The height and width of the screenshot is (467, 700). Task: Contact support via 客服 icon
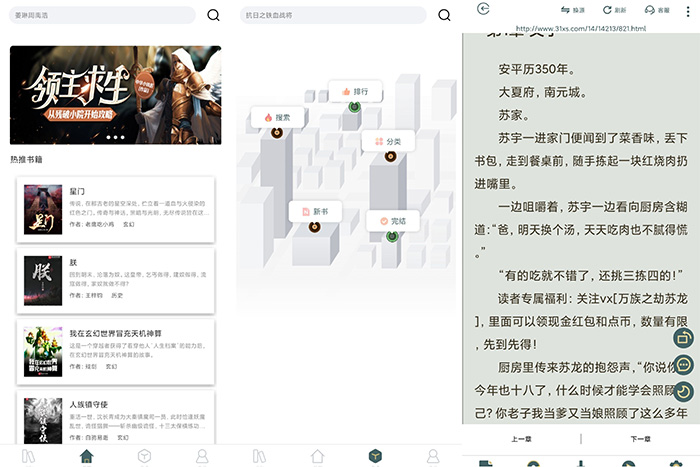(657, 10)
